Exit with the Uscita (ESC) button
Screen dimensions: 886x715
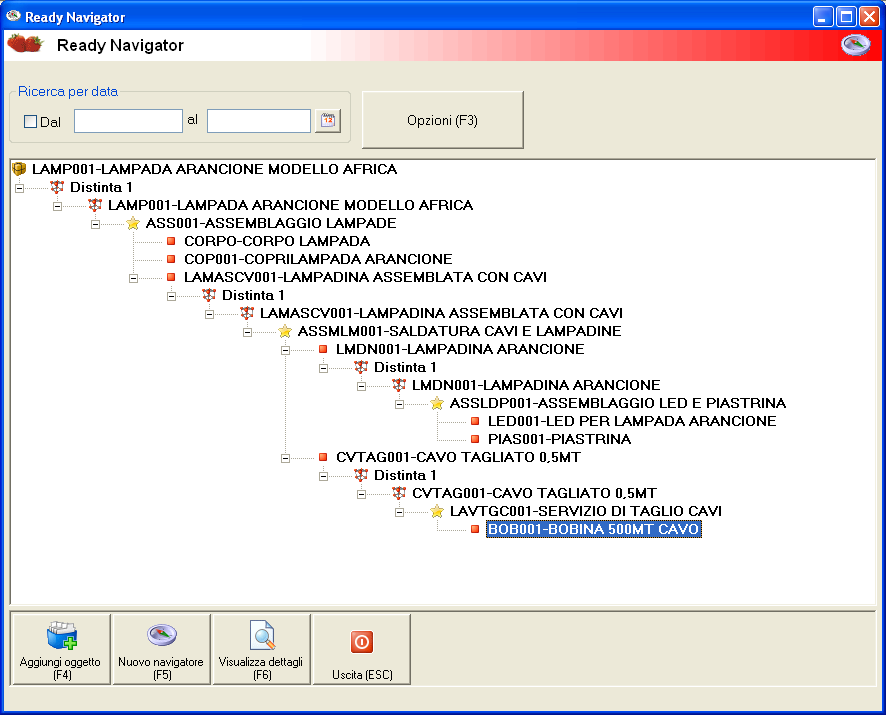tap(362, 649)
